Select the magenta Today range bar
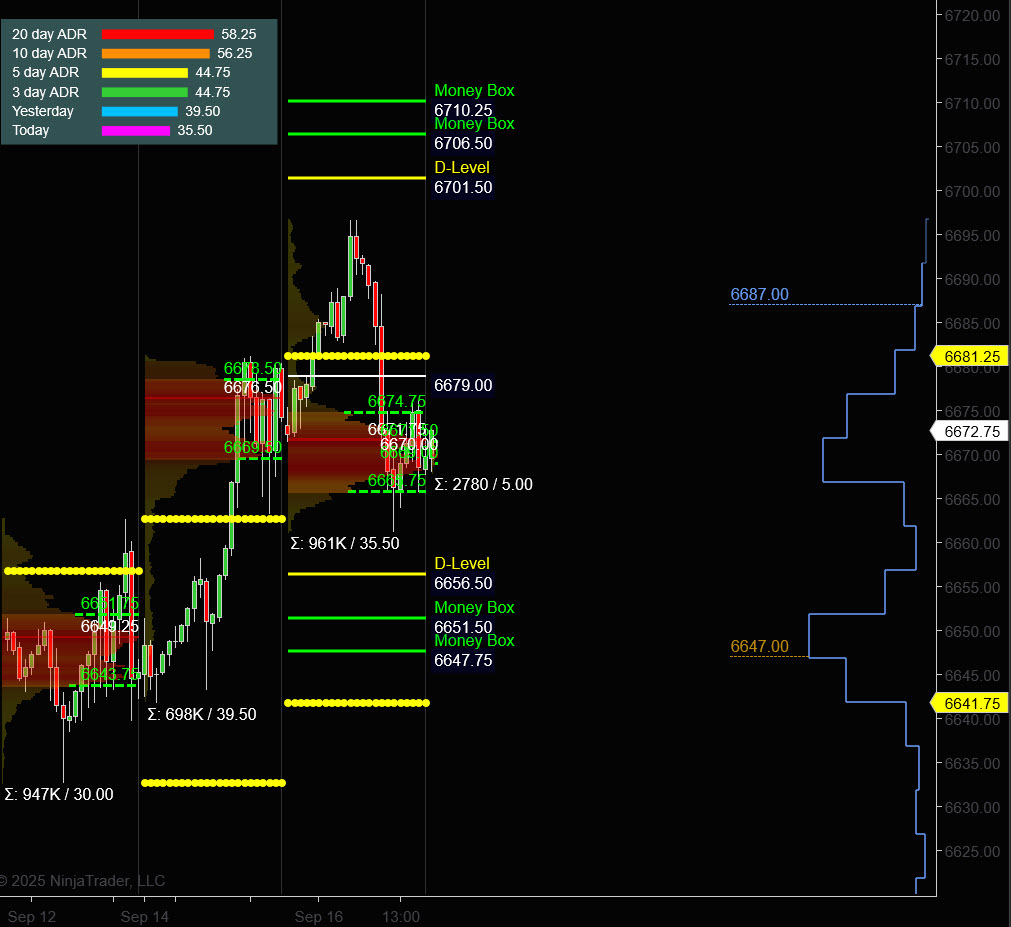 (135, 130)
